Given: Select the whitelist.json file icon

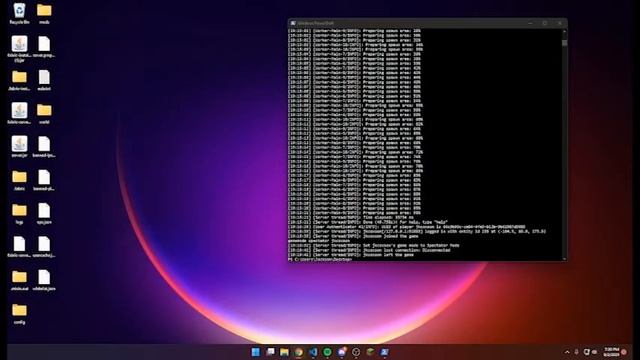Looking at the screenshot, I should [44, 280].
